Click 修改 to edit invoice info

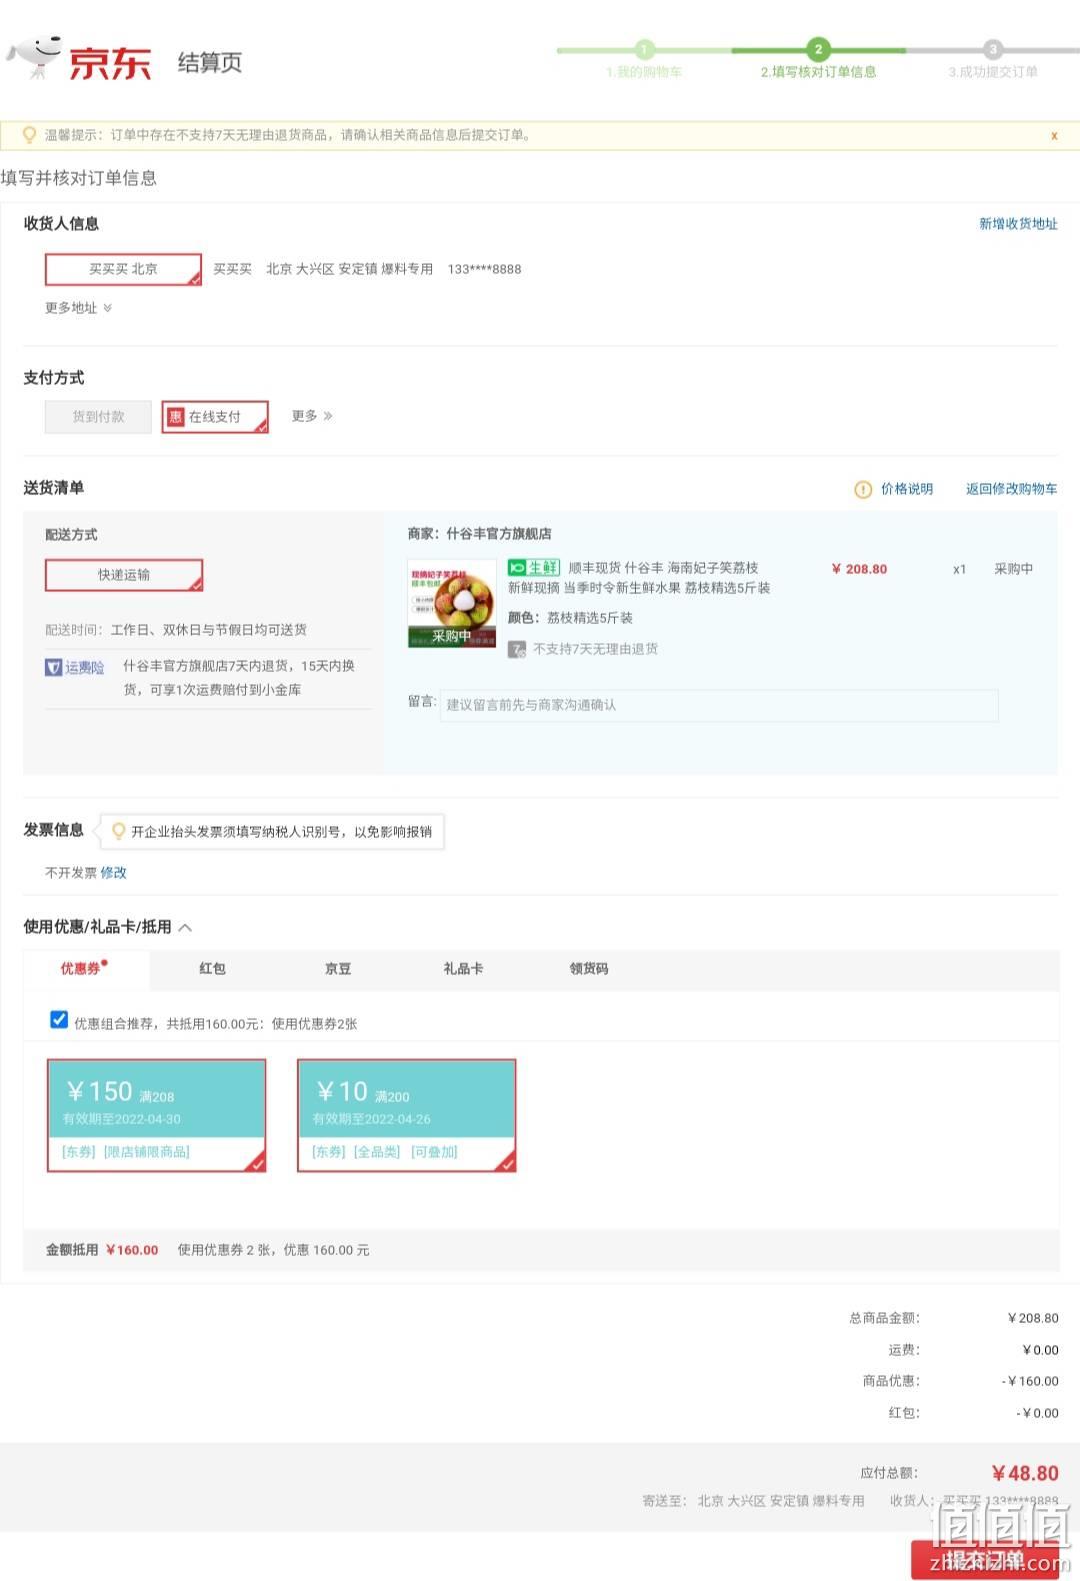[x=113, y=873]
